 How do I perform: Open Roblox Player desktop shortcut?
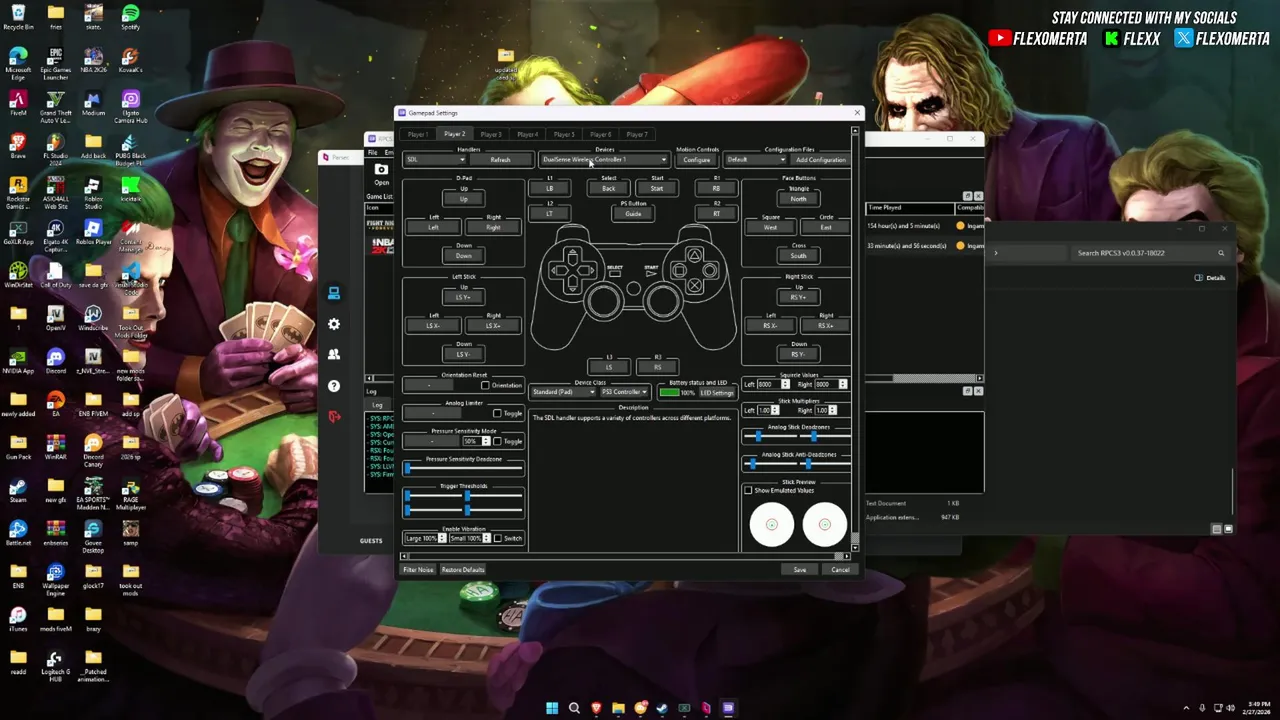pyautogui.click(x=93, y=232)
